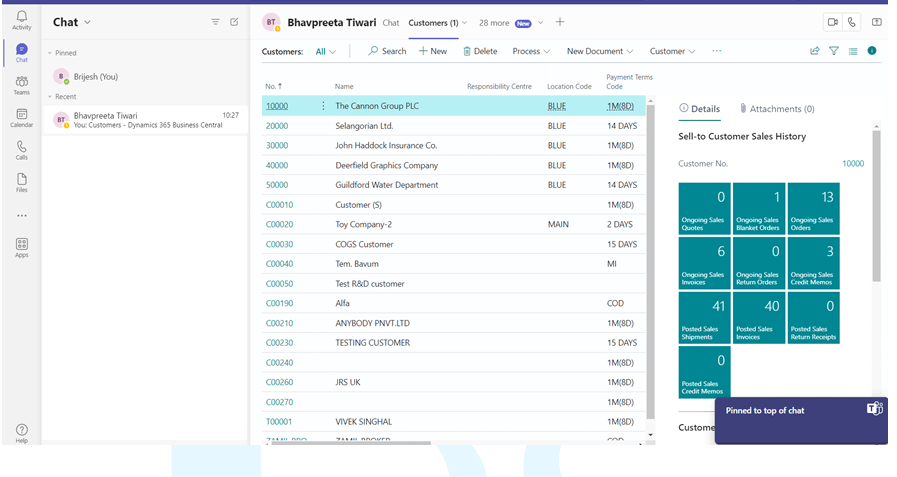This screenshot has width=897, height=477.
Task: Open Ongoing Sales Invoices tile
Action: tap(704, 263)
